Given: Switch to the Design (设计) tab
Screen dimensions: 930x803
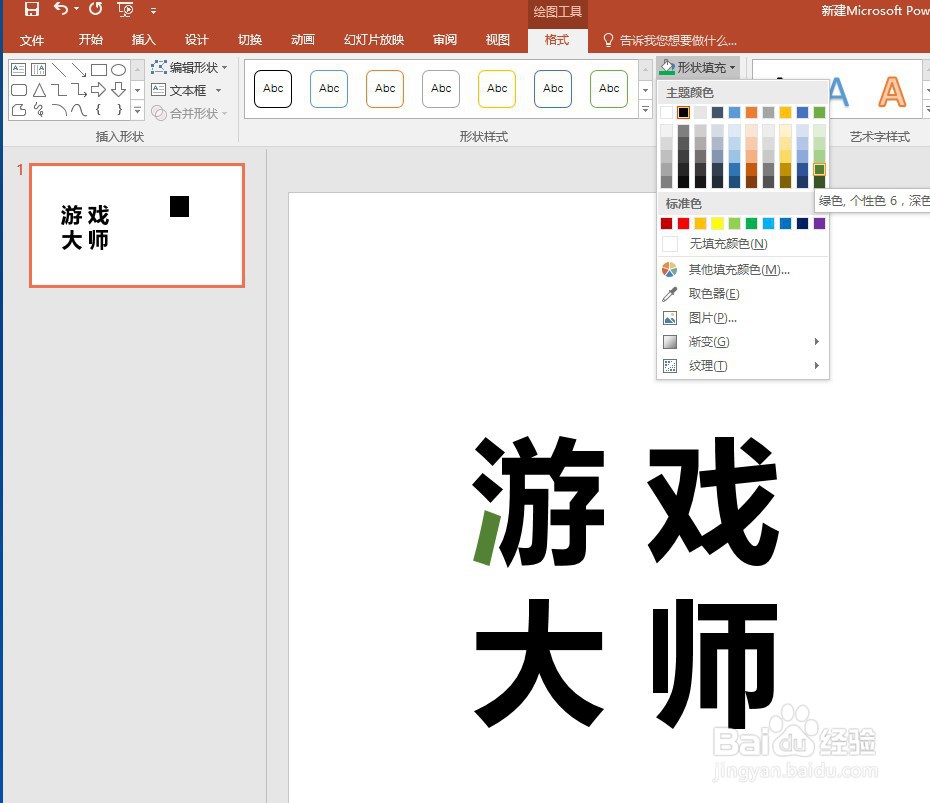Looking at the screenshot, I should coord(196,40).
